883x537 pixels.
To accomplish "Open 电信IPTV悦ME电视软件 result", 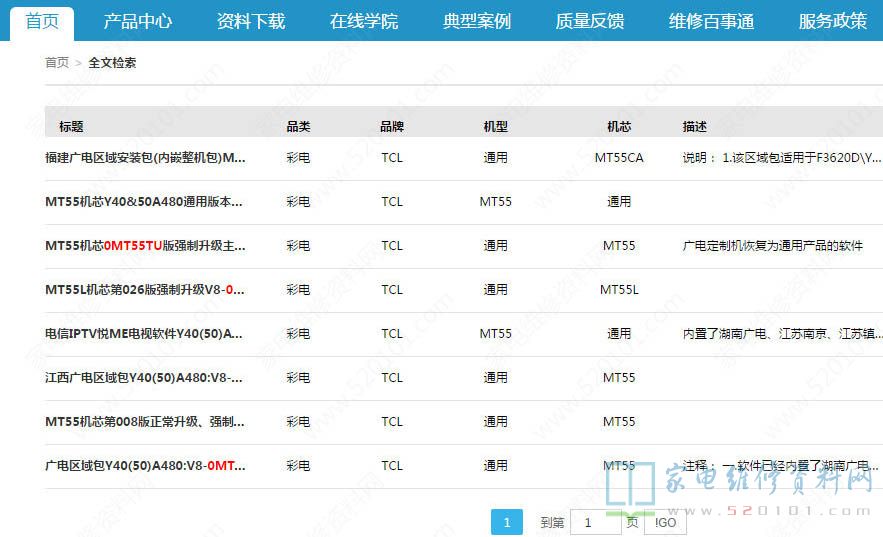I will tap(145, 333).
